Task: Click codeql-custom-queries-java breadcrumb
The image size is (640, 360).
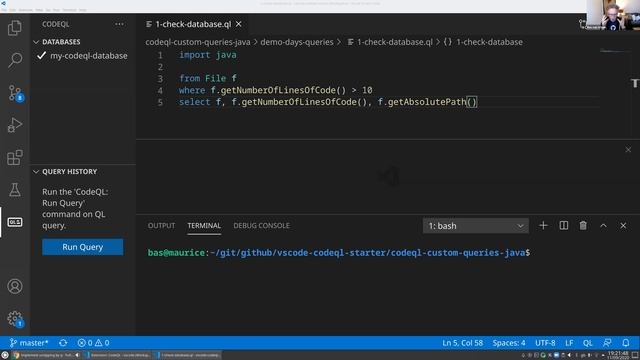Action: (x=198, y=42)
